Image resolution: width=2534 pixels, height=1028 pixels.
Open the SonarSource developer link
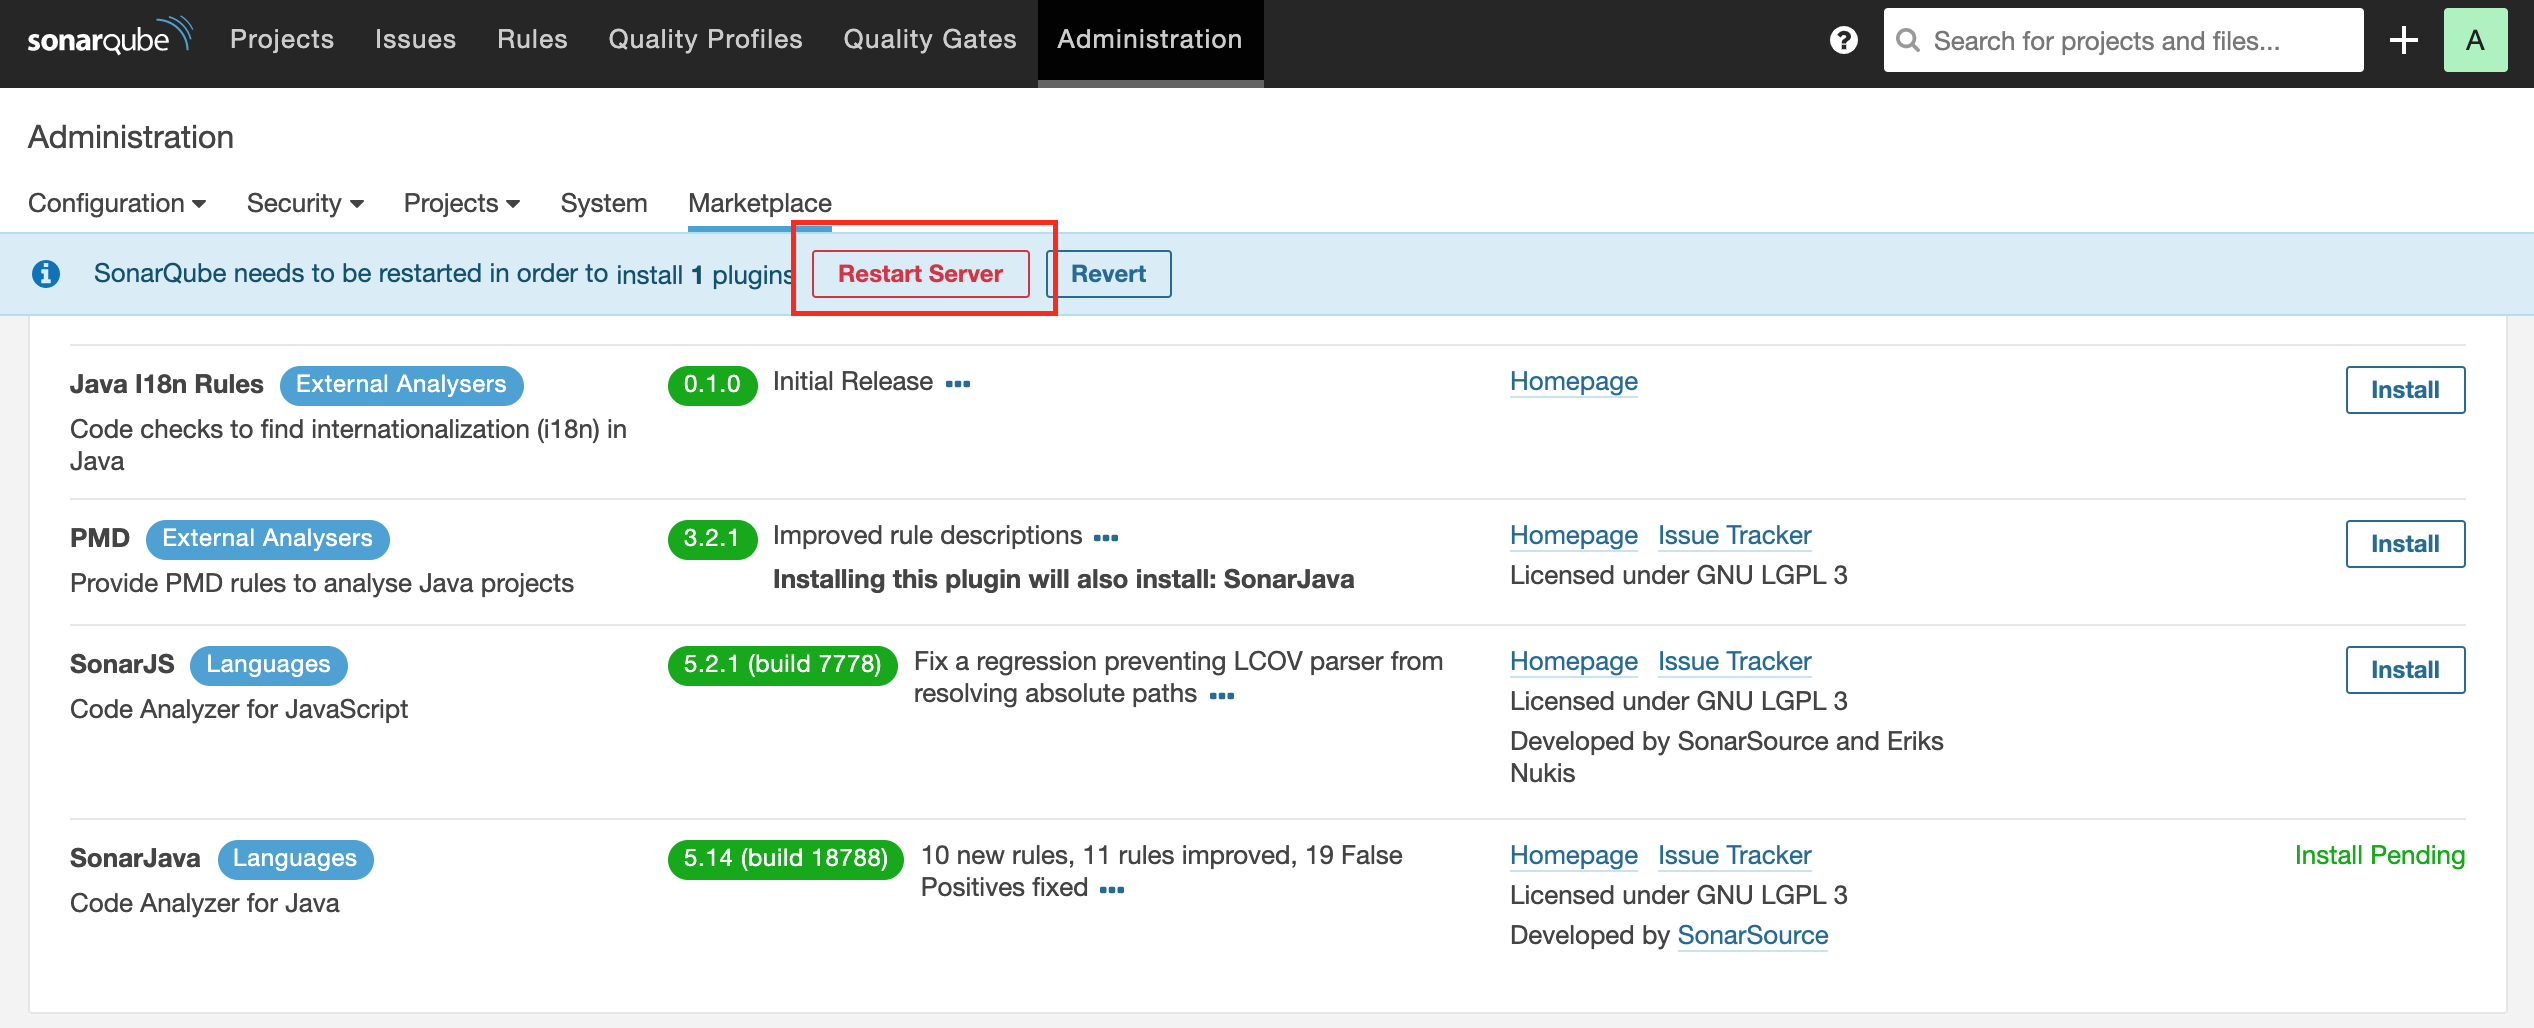[1753, 936]
